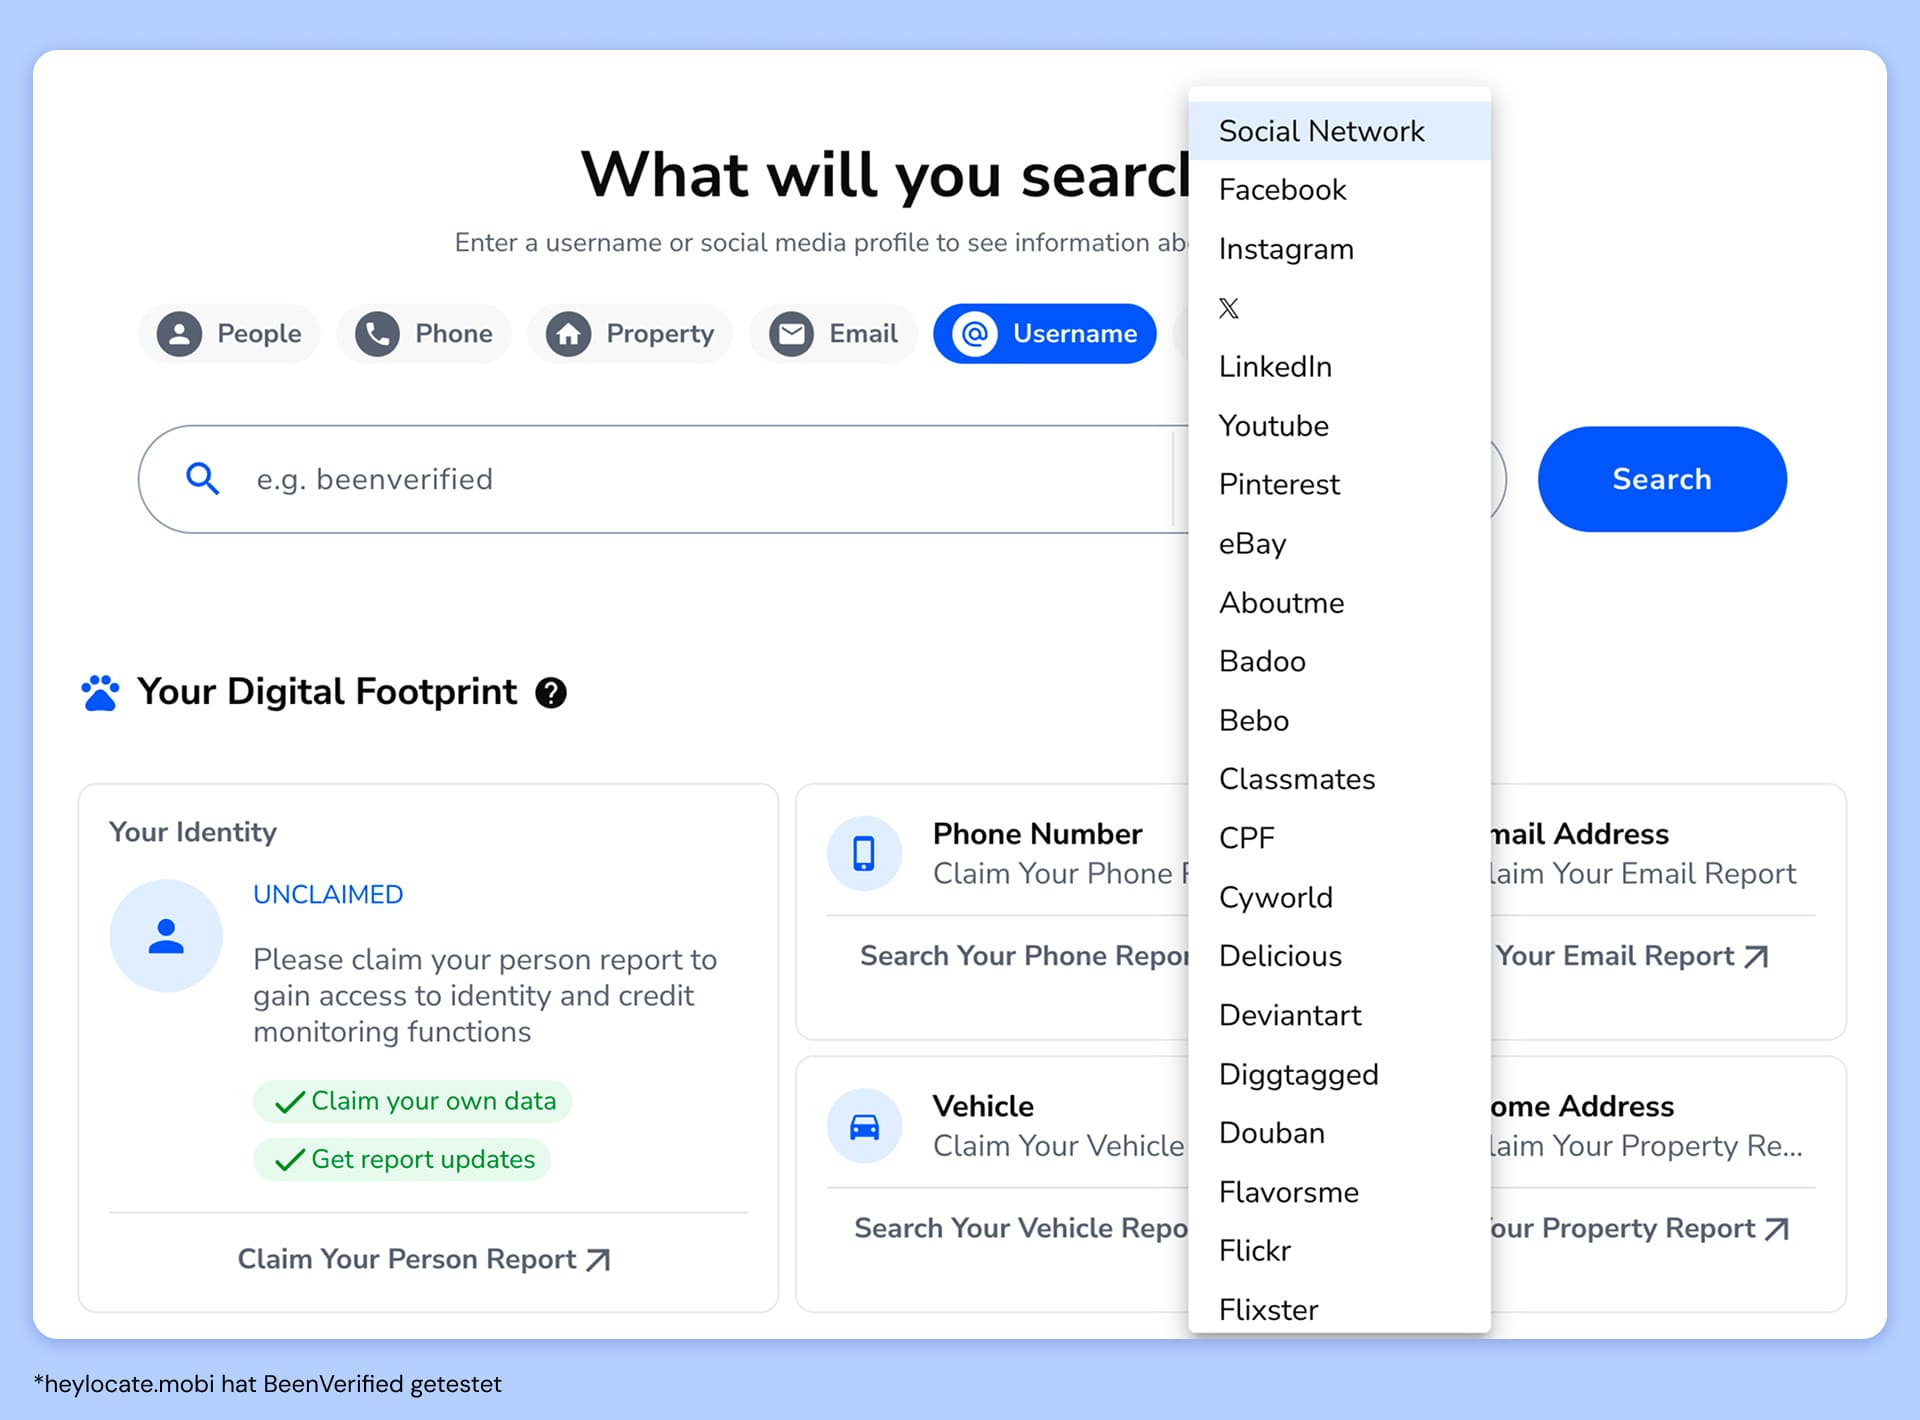The height and width of the screenshot is (1420, 1920).
Task: Open the Search Your Vehicle Report link
Action: tap(1021, 1228)
